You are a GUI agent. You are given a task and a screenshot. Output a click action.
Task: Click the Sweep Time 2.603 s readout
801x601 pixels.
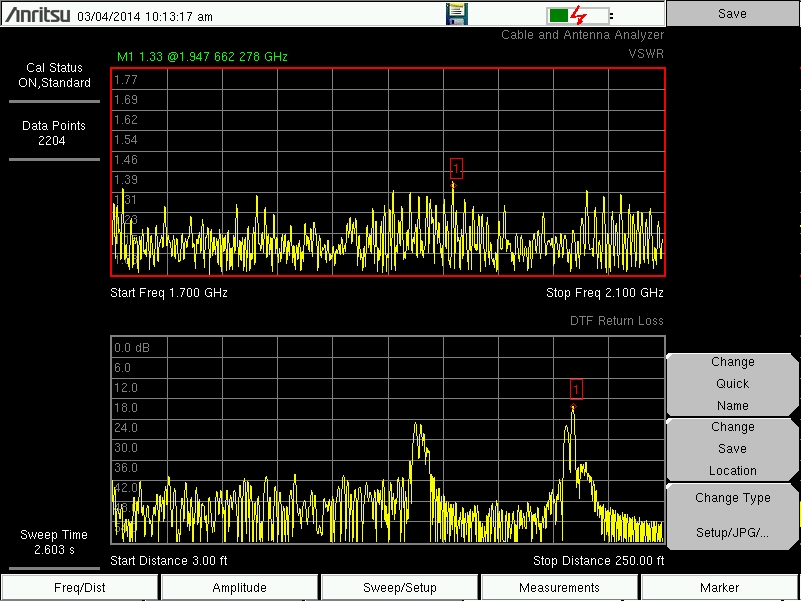[55, 542]
